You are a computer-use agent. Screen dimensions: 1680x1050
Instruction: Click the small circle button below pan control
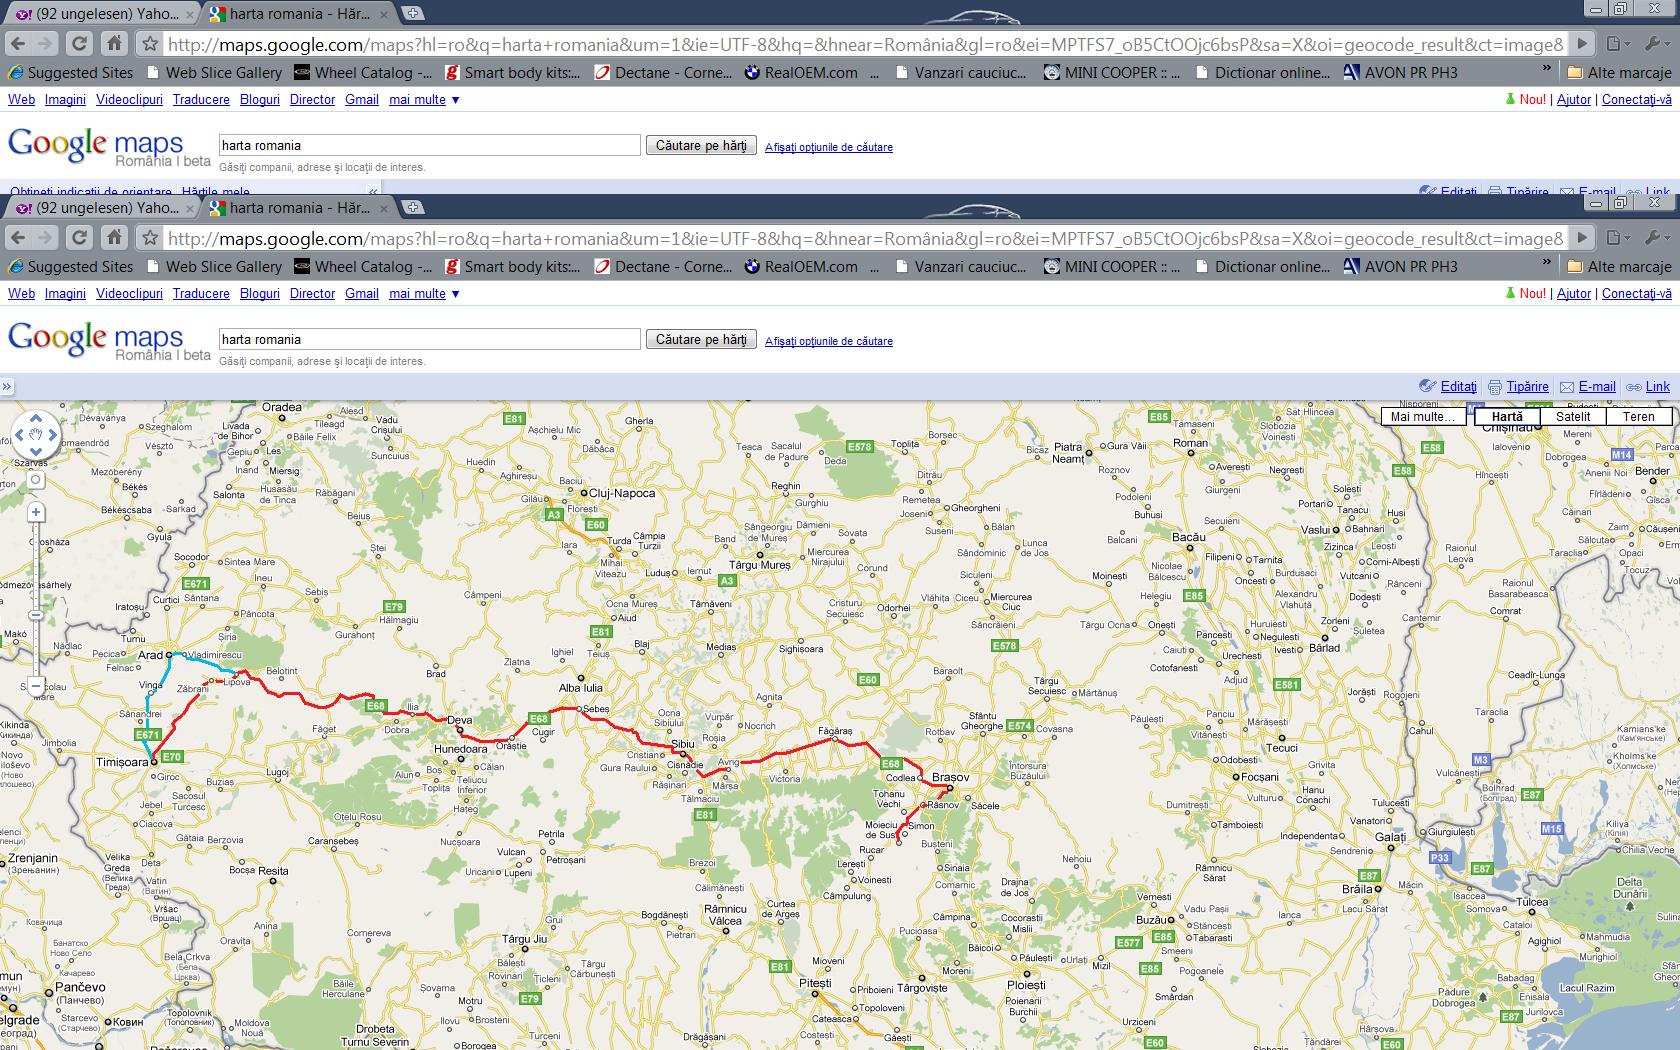[35, 480]
